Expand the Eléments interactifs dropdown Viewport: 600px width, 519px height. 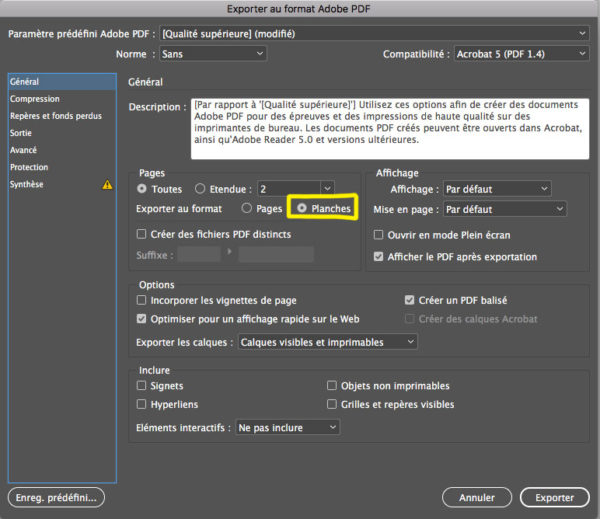coord(287,427)
